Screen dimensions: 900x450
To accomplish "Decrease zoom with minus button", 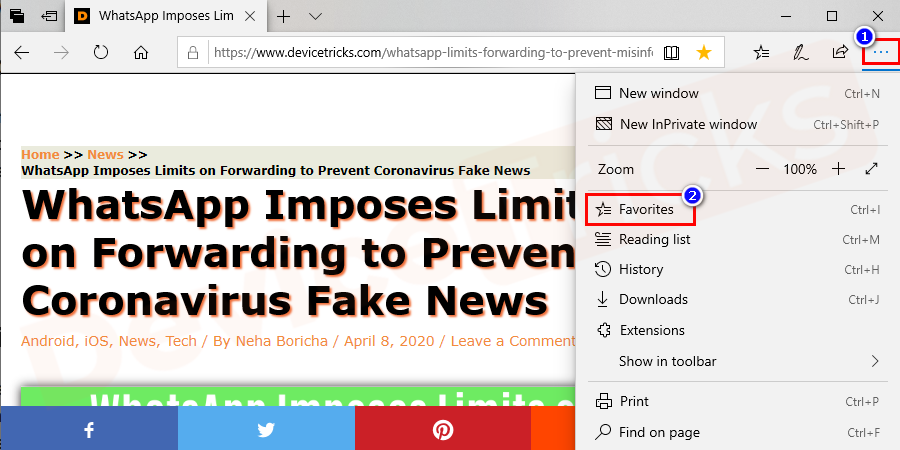I will click(762, 169).
